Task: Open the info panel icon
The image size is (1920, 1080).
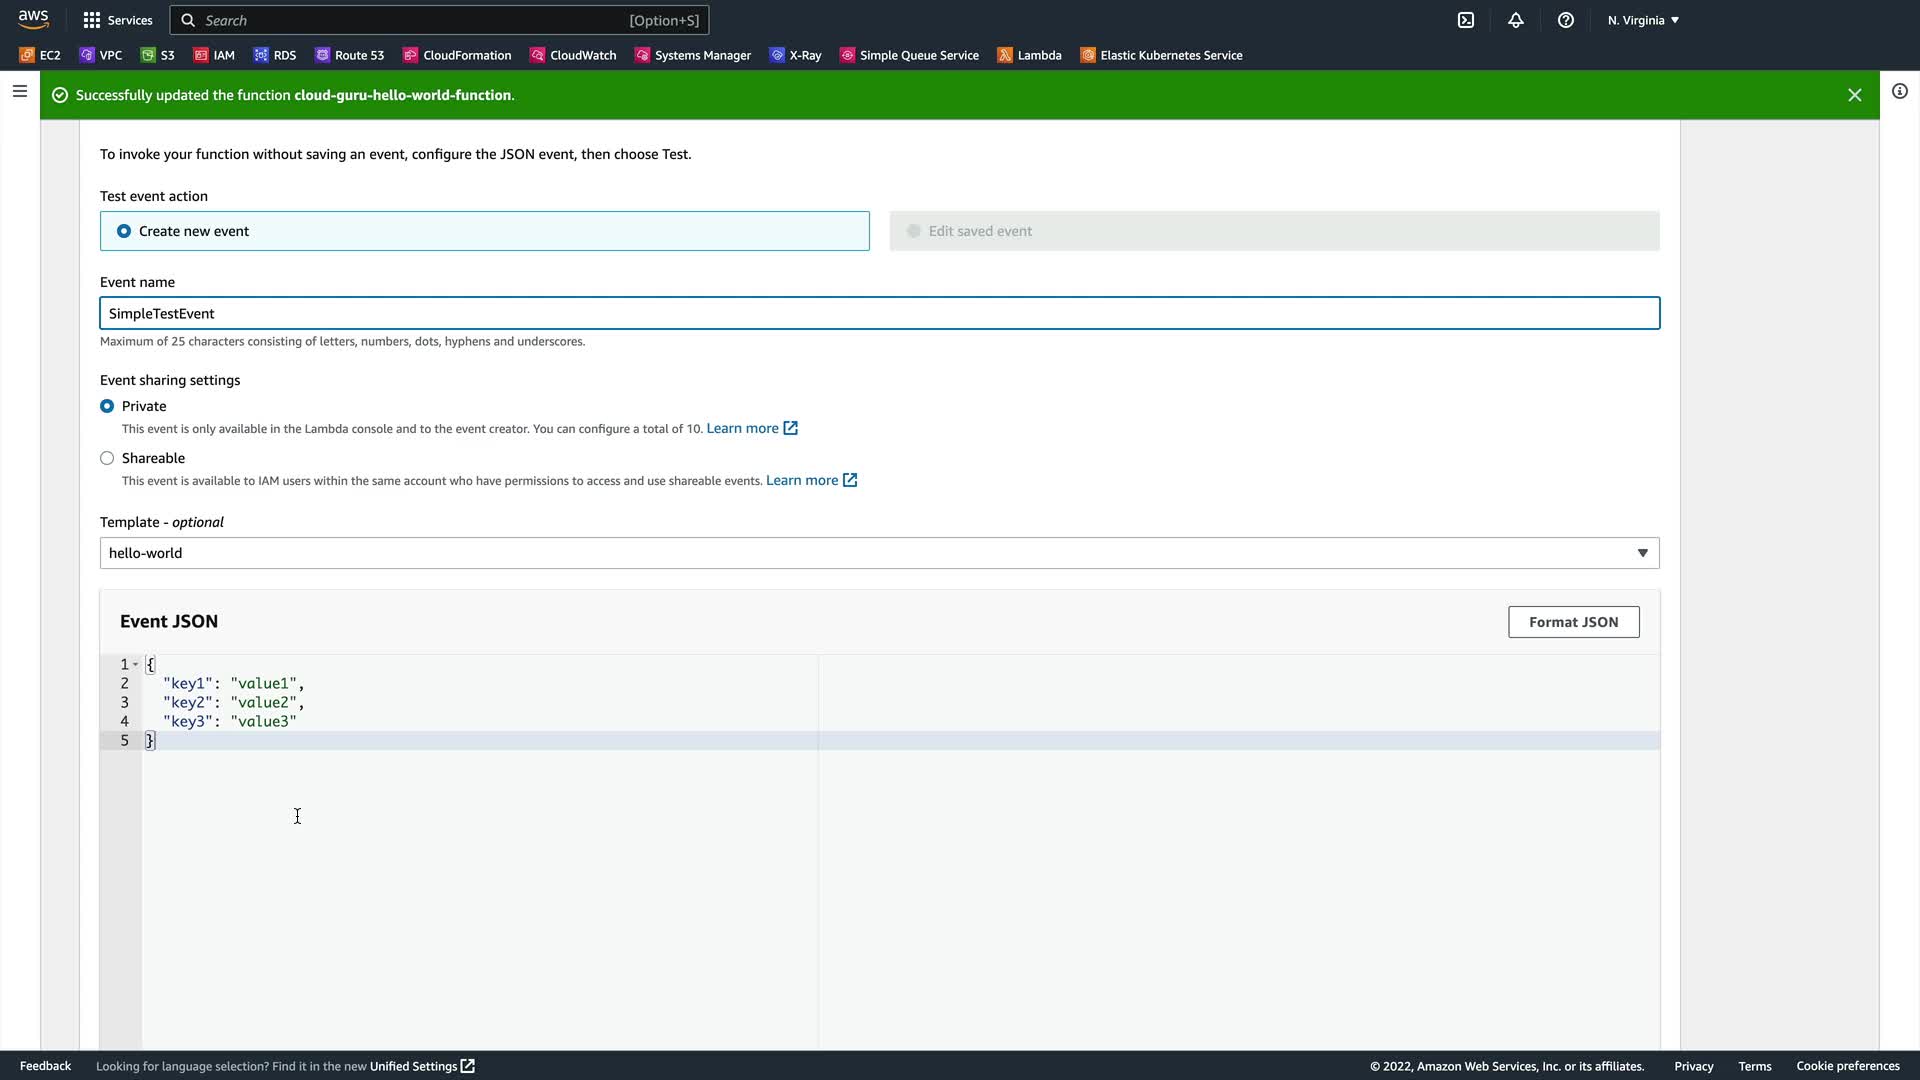Action: pyautogui.click(x=1900, y=91)
